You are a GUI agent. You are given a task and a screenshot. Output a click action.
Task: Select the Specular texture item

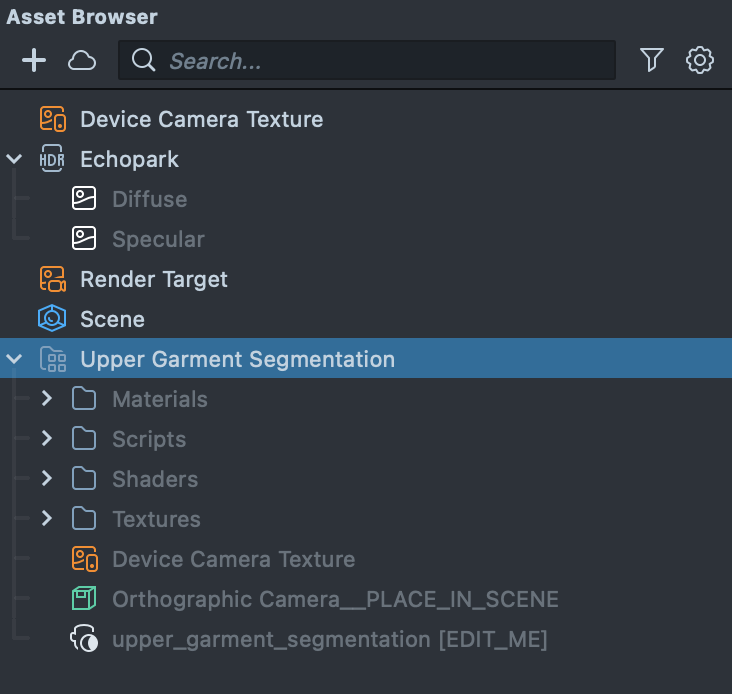158,239
